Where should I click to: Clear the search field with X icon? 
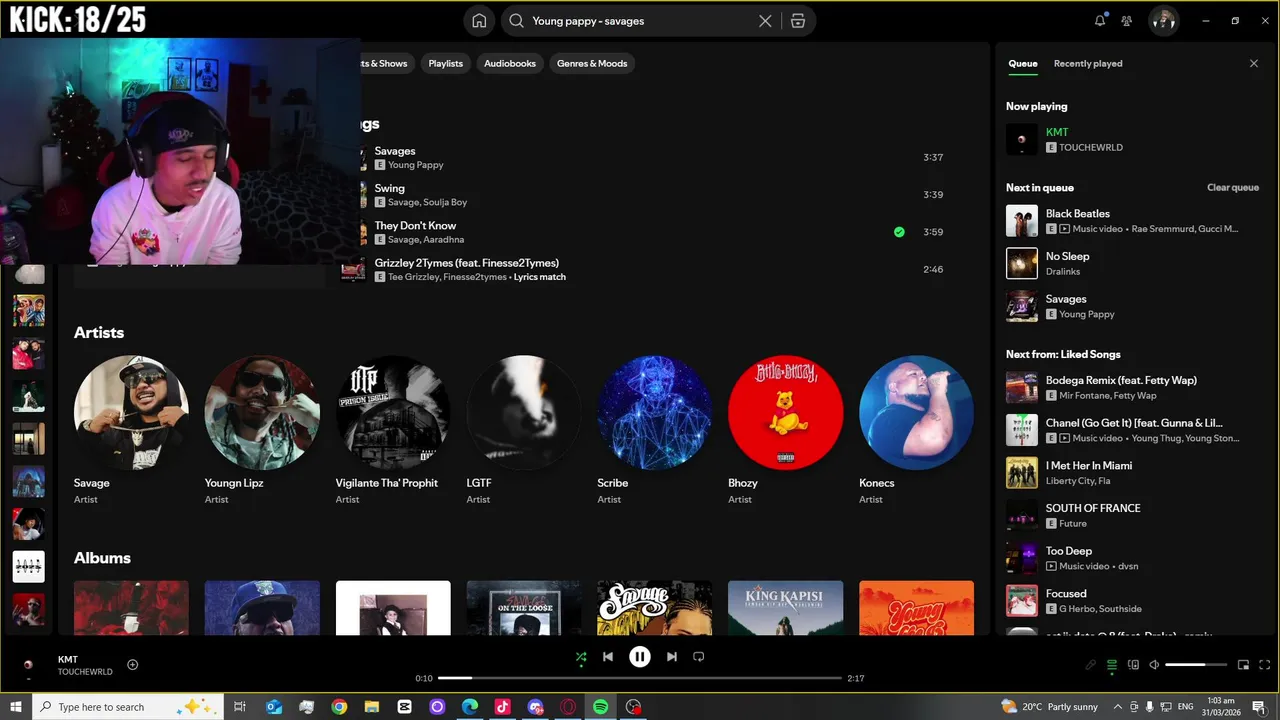pos(765,21)
